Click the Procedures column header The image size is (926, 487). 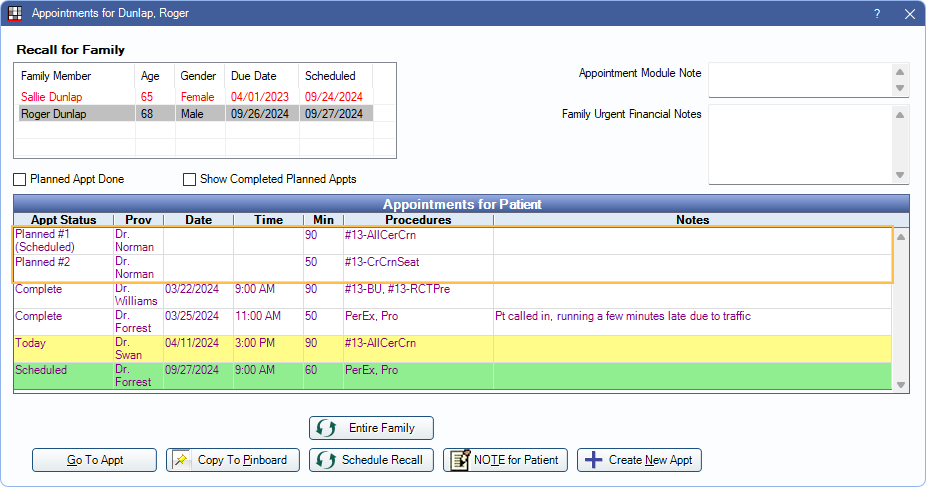pos(417,220)
